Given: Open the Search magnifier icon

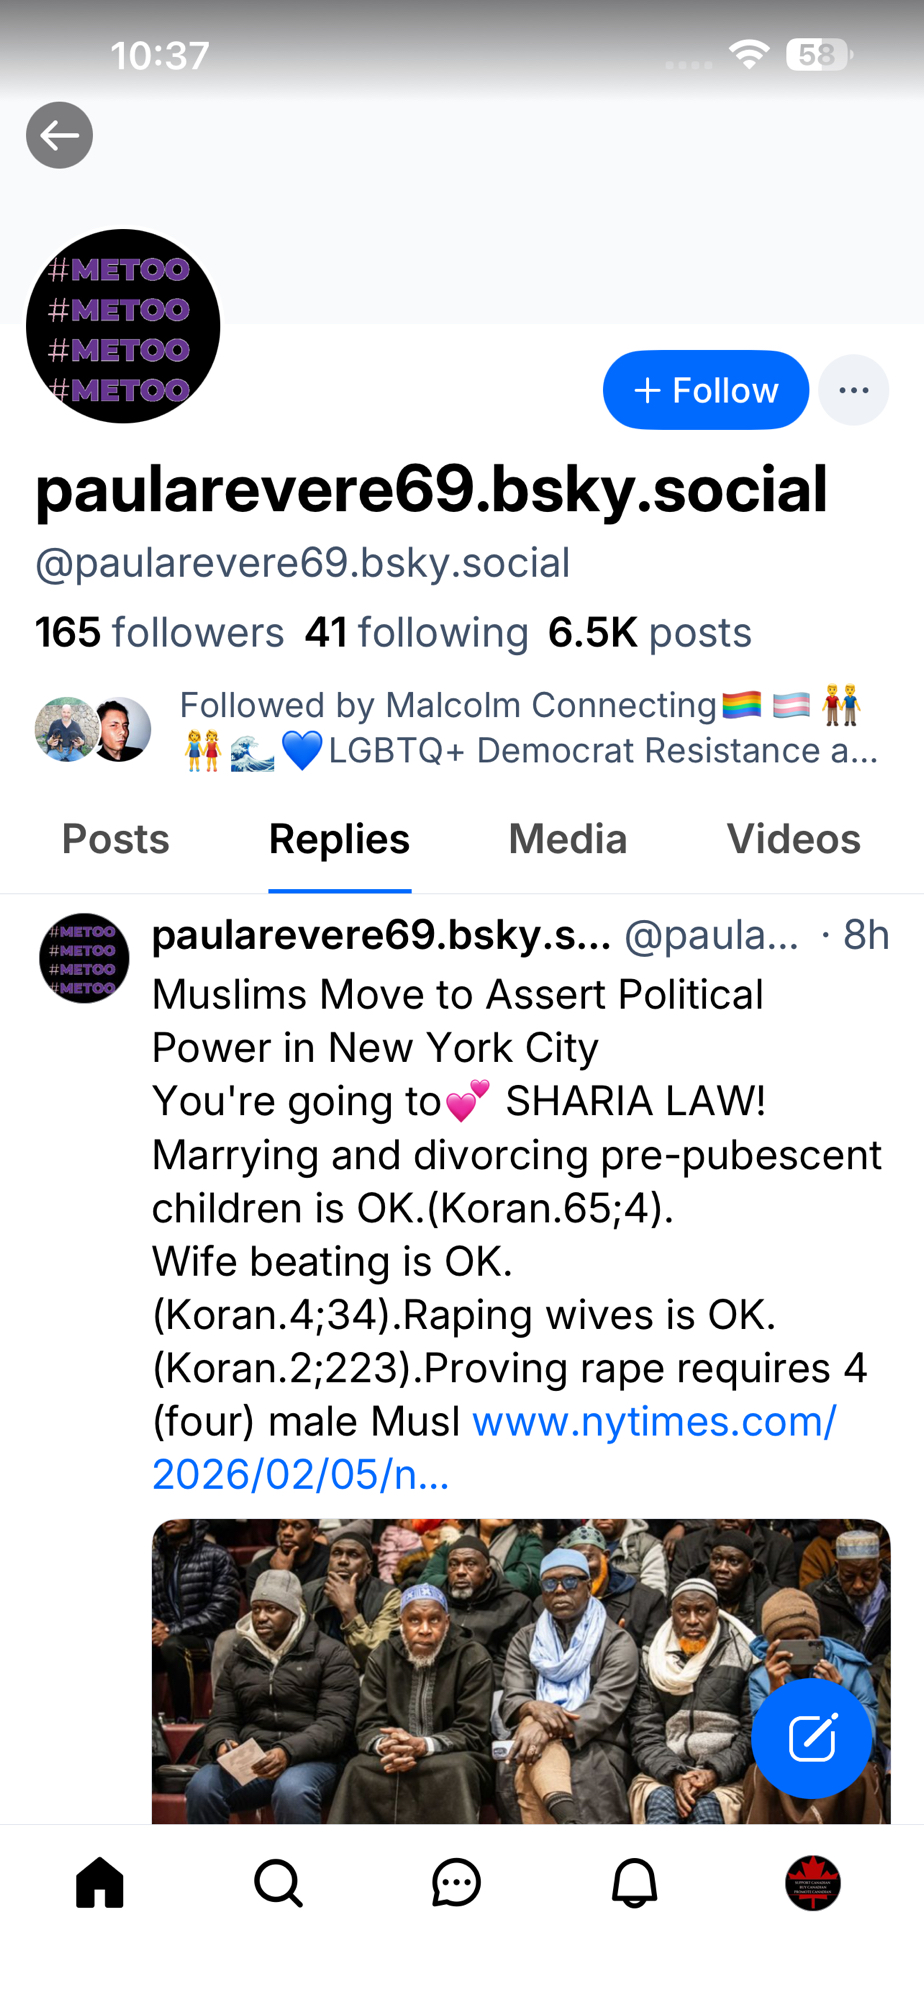Looking at the screenshot, I should (278, 1883).
